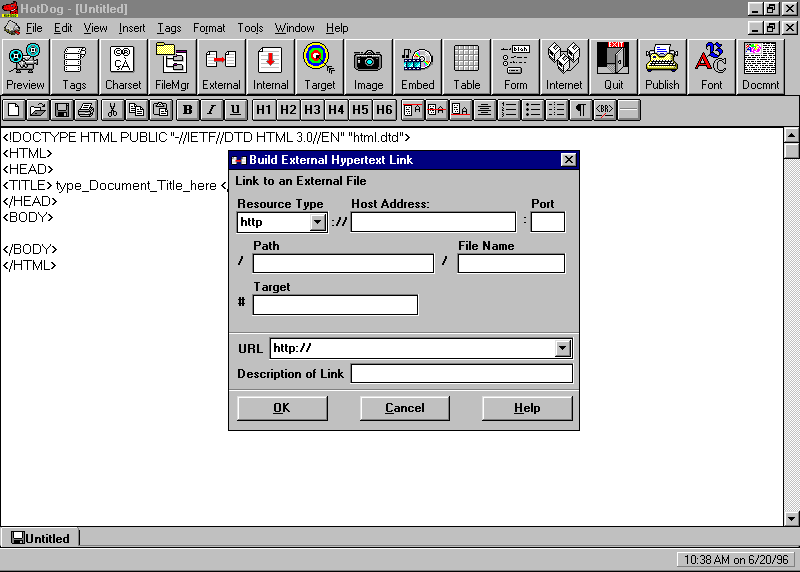Screen dimensions: 800x572
Task: Open the Font toolbar button
Action: pos(711,67)
